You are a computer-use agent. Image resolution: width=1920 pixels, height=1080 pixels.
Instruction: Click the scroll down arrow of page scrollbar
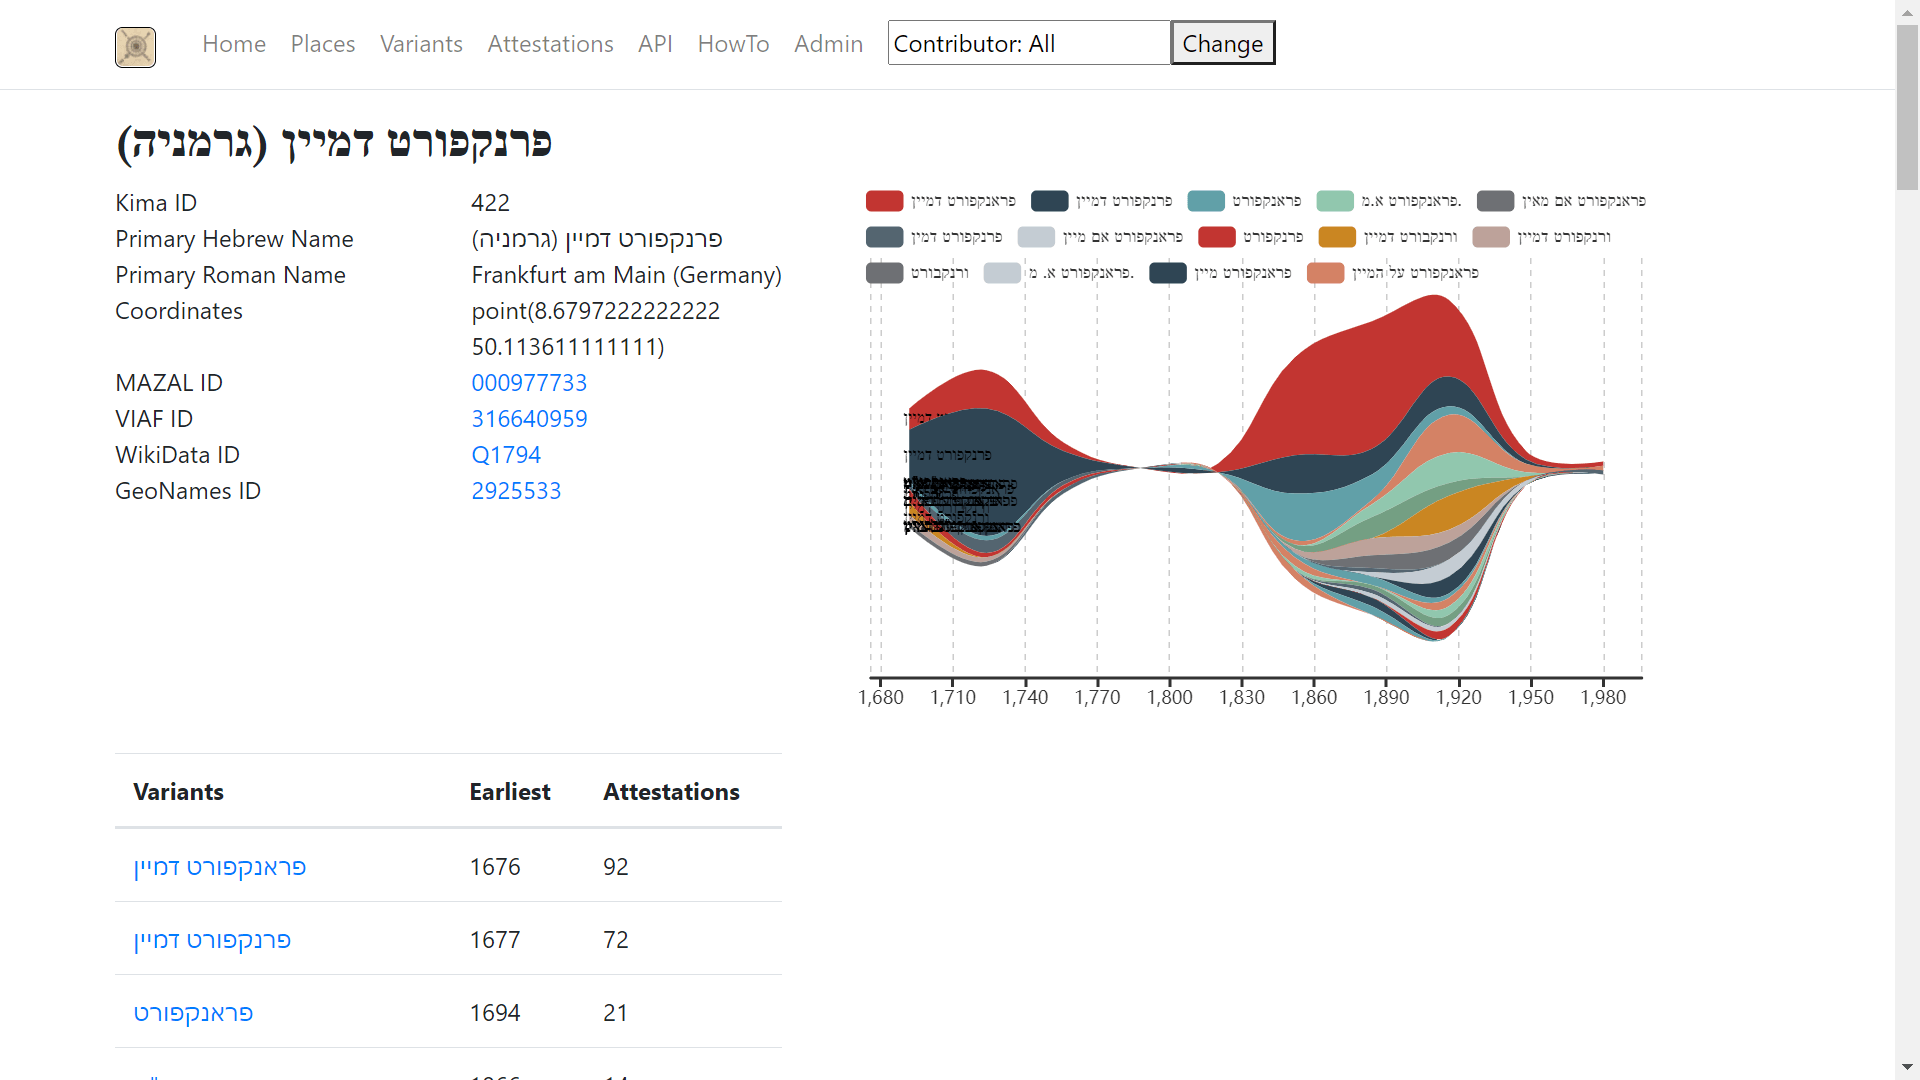coord(1907,1068)
